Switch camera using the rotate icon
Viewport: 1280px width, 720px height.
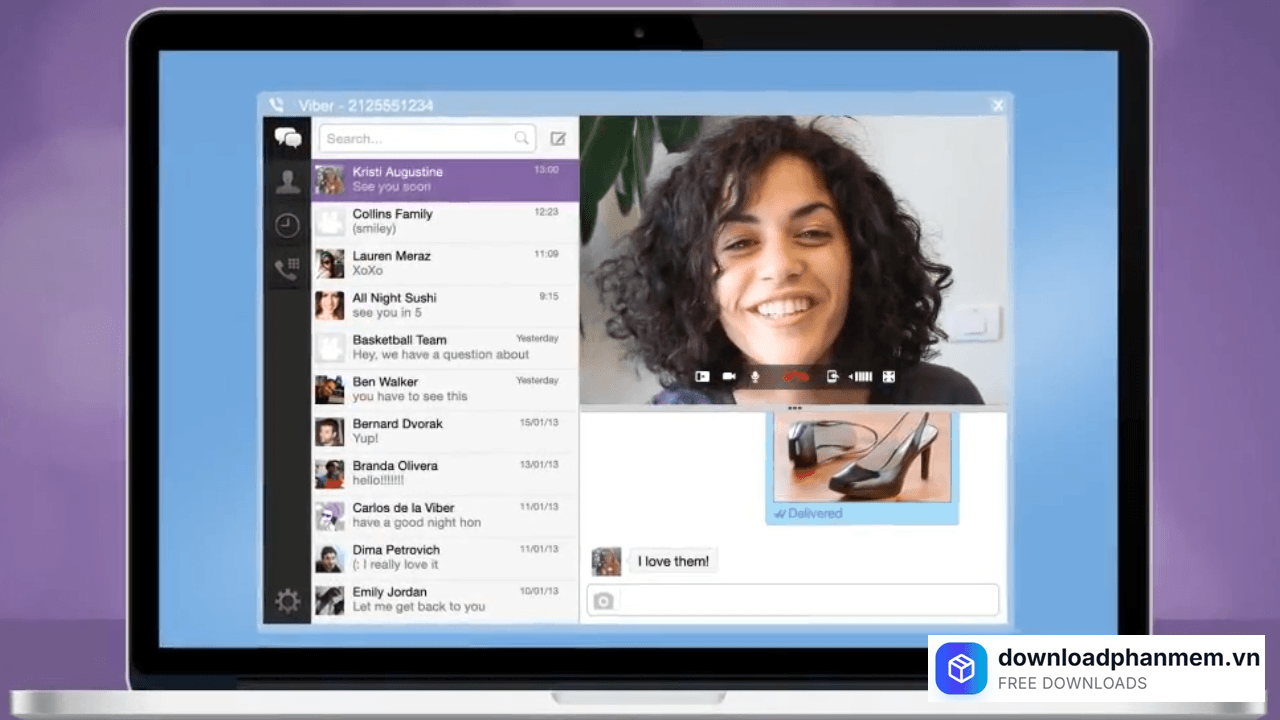click(833, 377)
